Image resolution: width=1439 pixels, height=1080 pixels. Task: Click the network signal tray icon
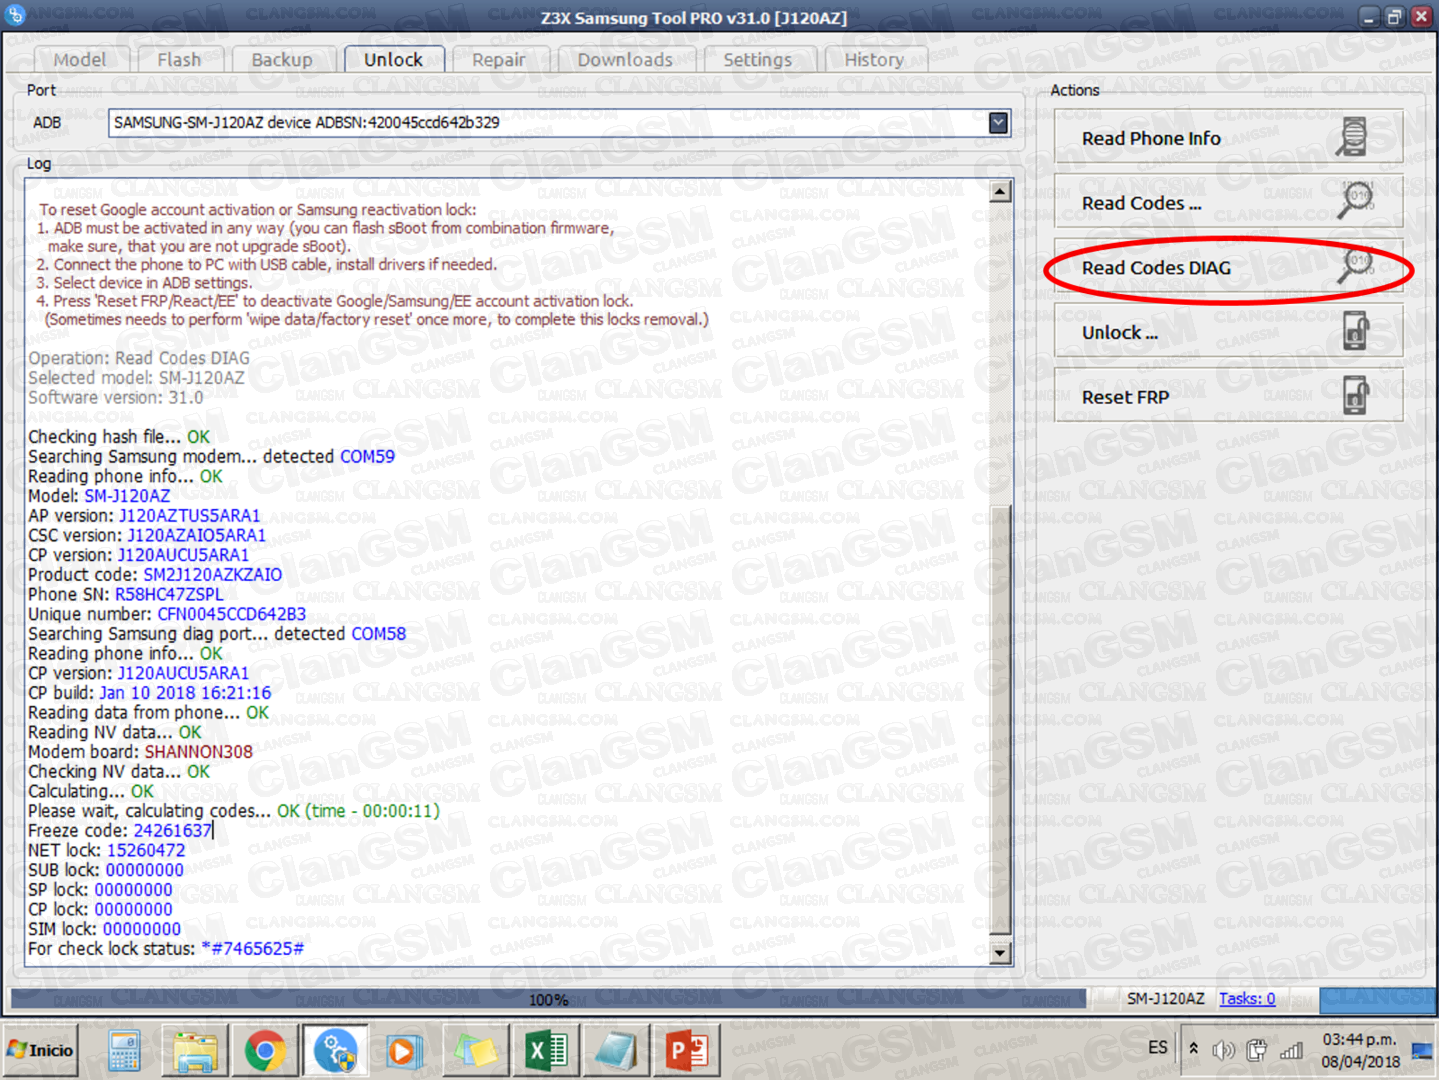(x=1291, y=1050)
